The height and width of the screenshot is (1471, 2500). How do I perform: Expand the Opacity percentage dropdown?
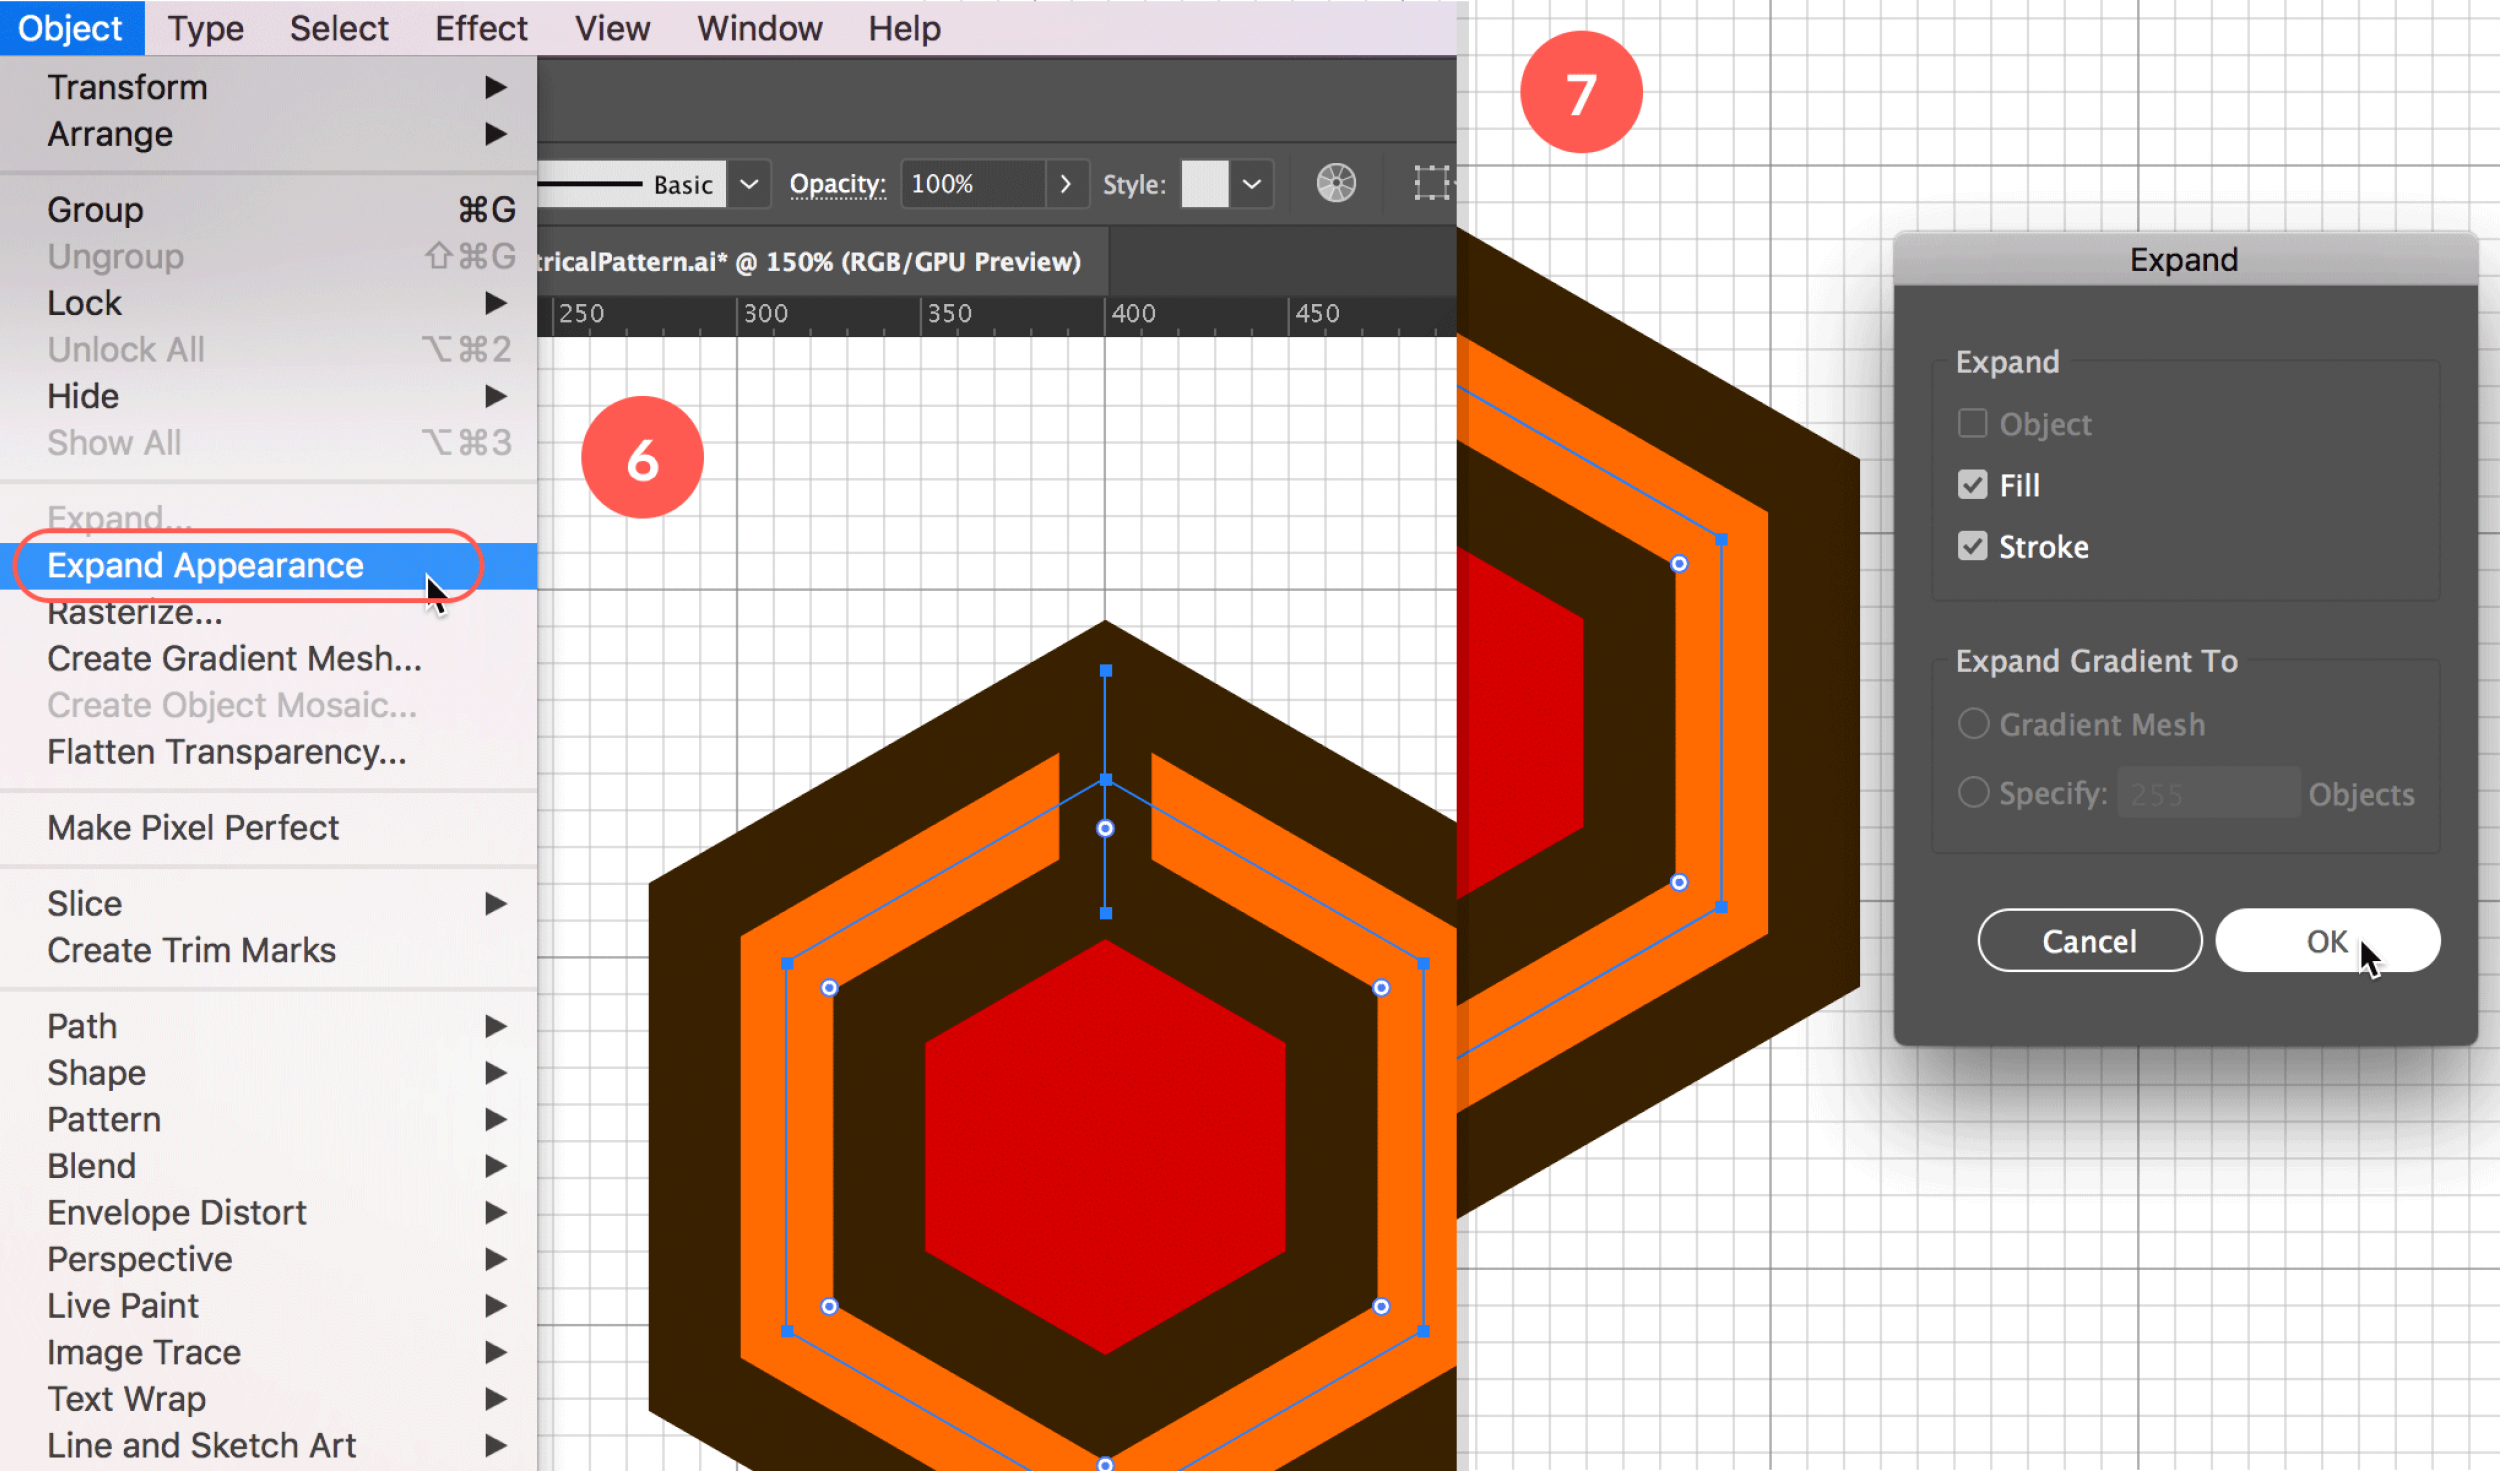[x=1064, y=184]
